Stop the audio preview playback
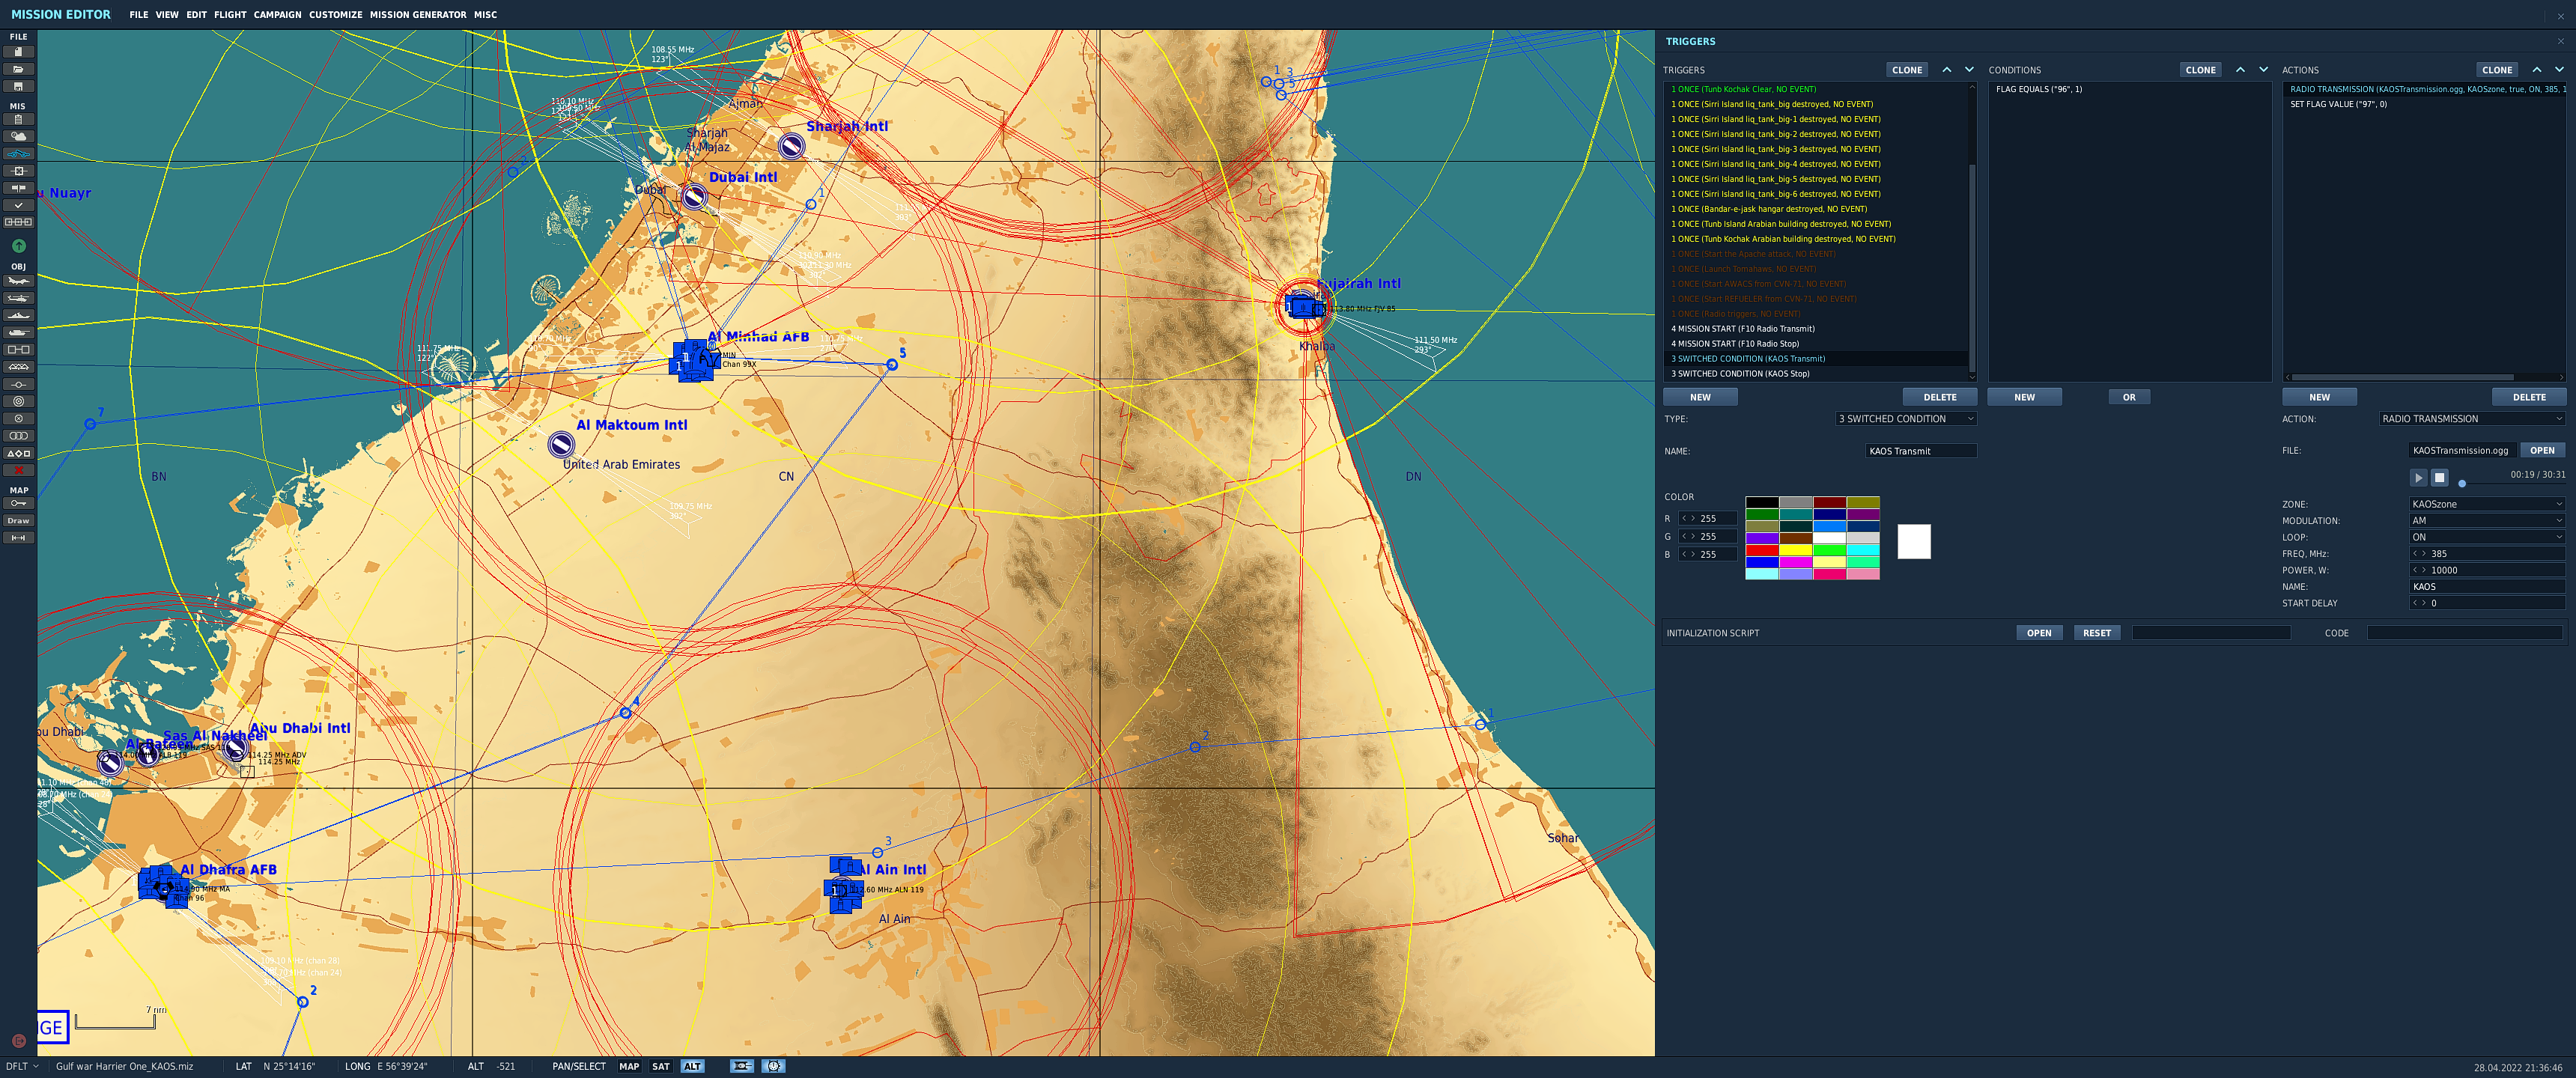This screenshot has height=1078, width=2576. 2439,478
